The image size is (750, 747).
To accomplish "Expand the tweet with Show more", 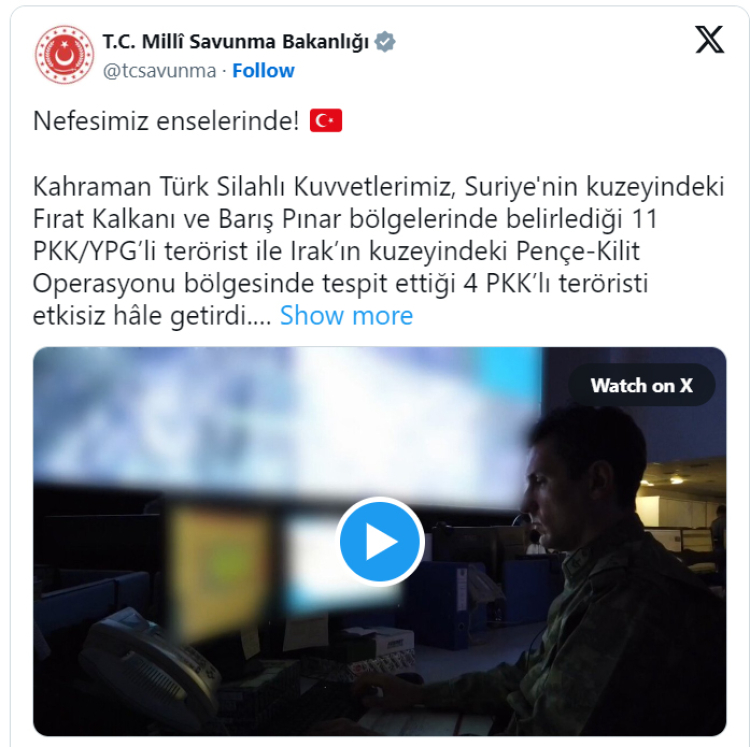I will (346, 316).
